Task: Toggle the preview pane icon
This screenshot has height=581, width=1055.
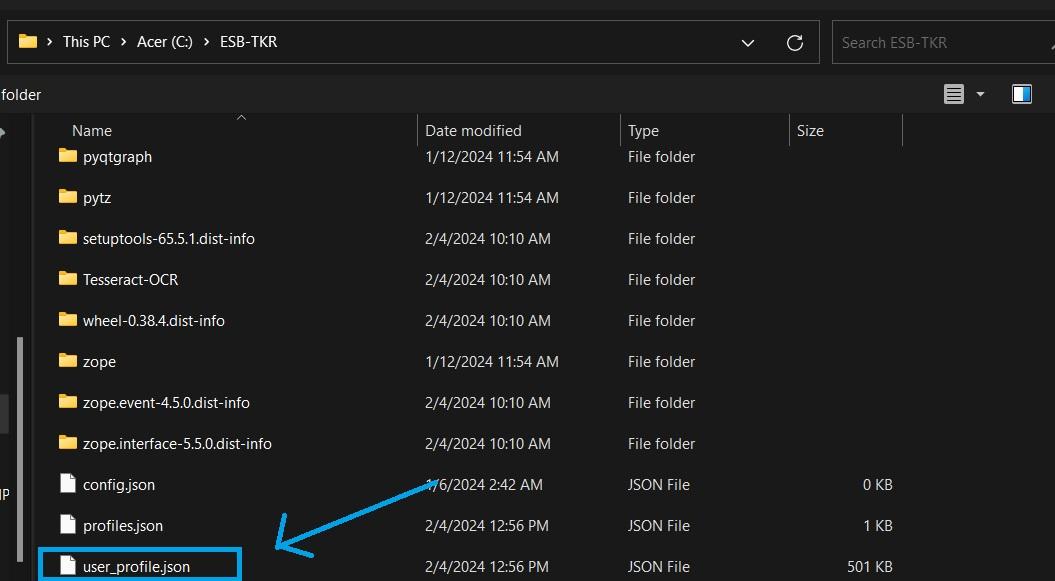Action: [x=1021, y=94]
